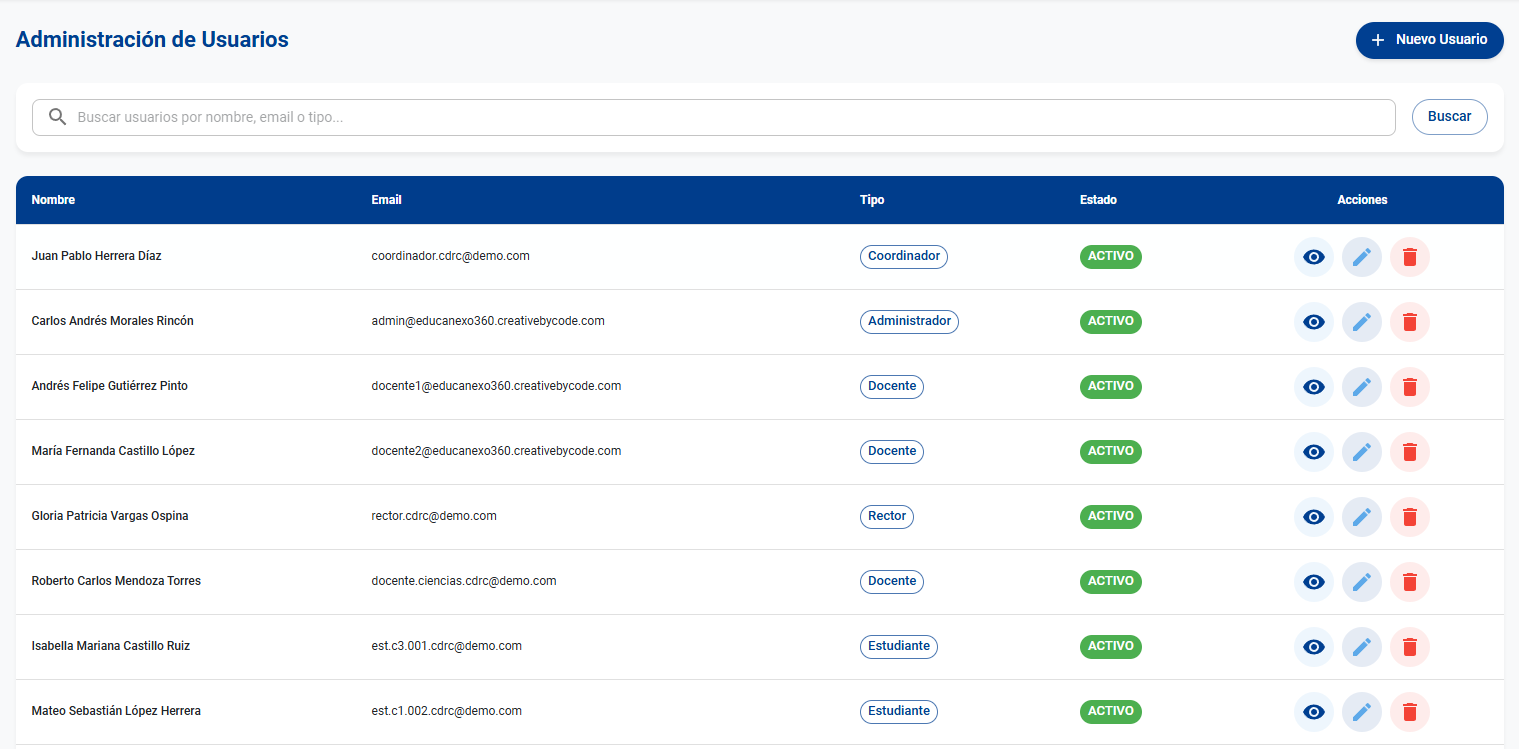
Task: Click Estudiante badge for Mateo Sebastián López
Action: (x=899, y=711)
